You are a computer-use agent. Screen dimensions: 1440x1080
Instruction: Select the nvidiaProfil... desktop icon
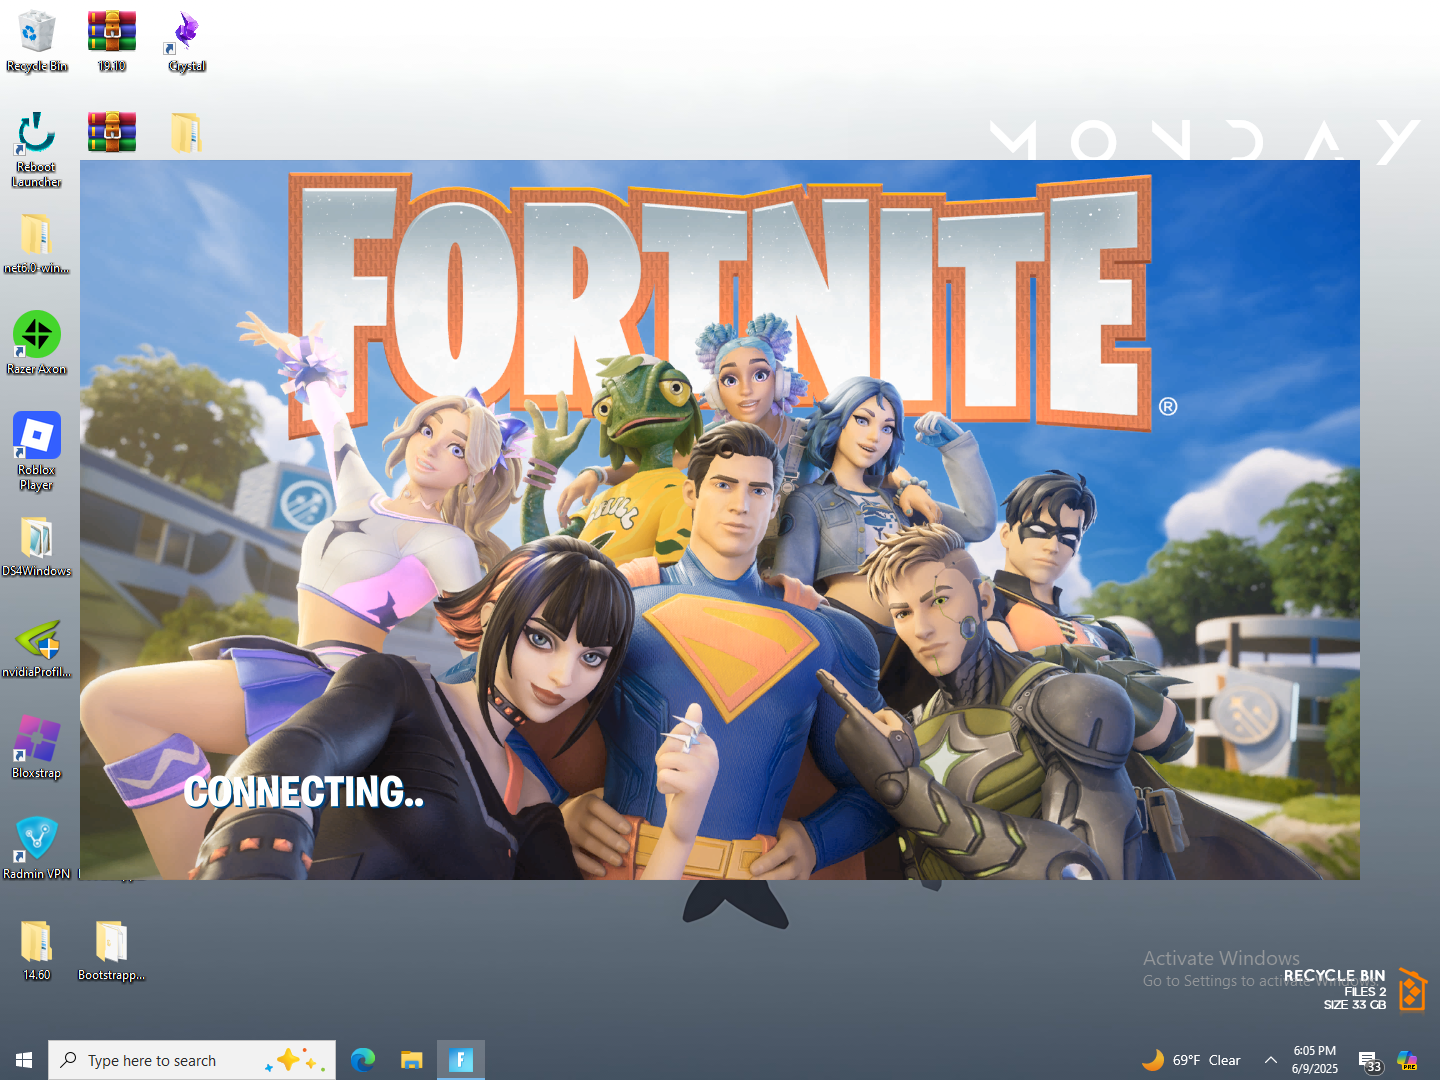point(37,648)
